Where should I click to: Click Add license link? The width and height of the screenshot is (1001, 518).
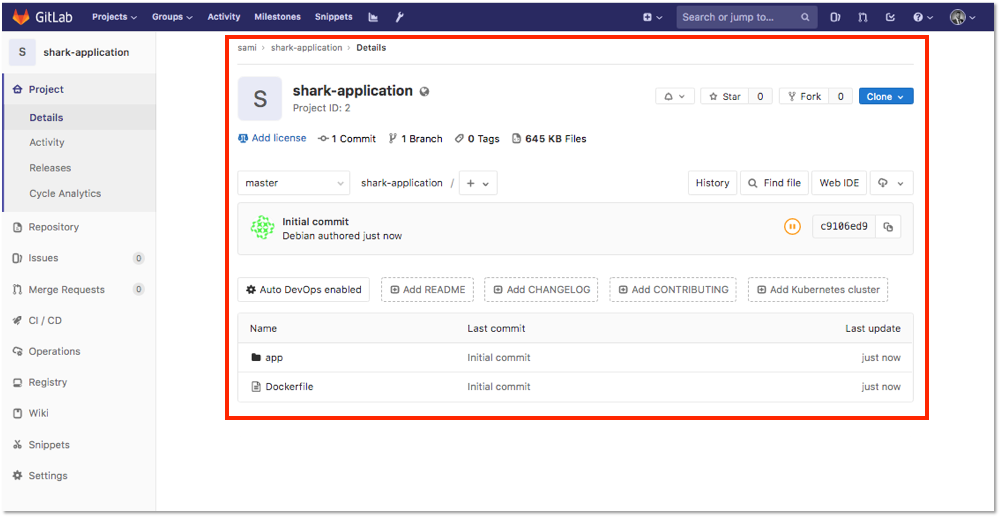[272, 138]
